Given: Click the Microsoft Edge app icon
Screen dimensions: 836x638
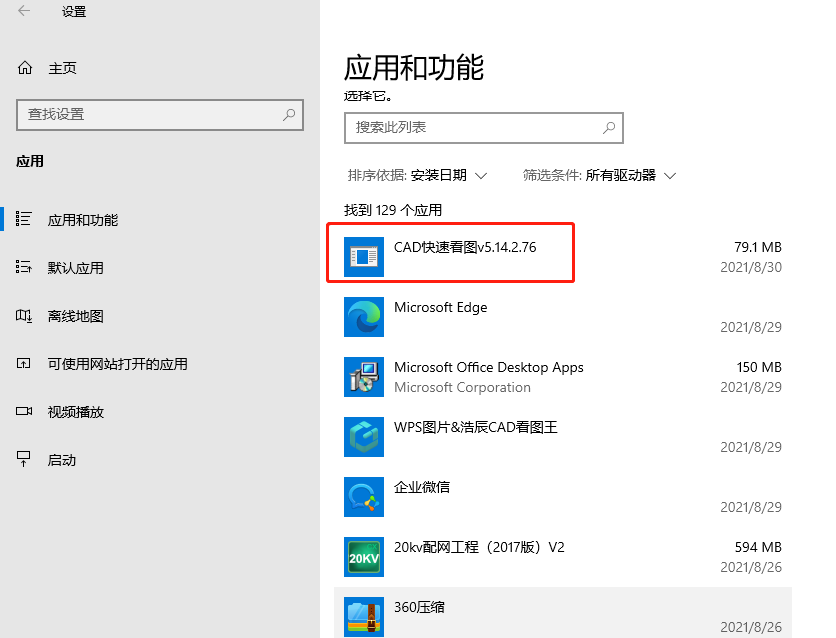Looking at the screenshot, I should [x=364, y=317].
